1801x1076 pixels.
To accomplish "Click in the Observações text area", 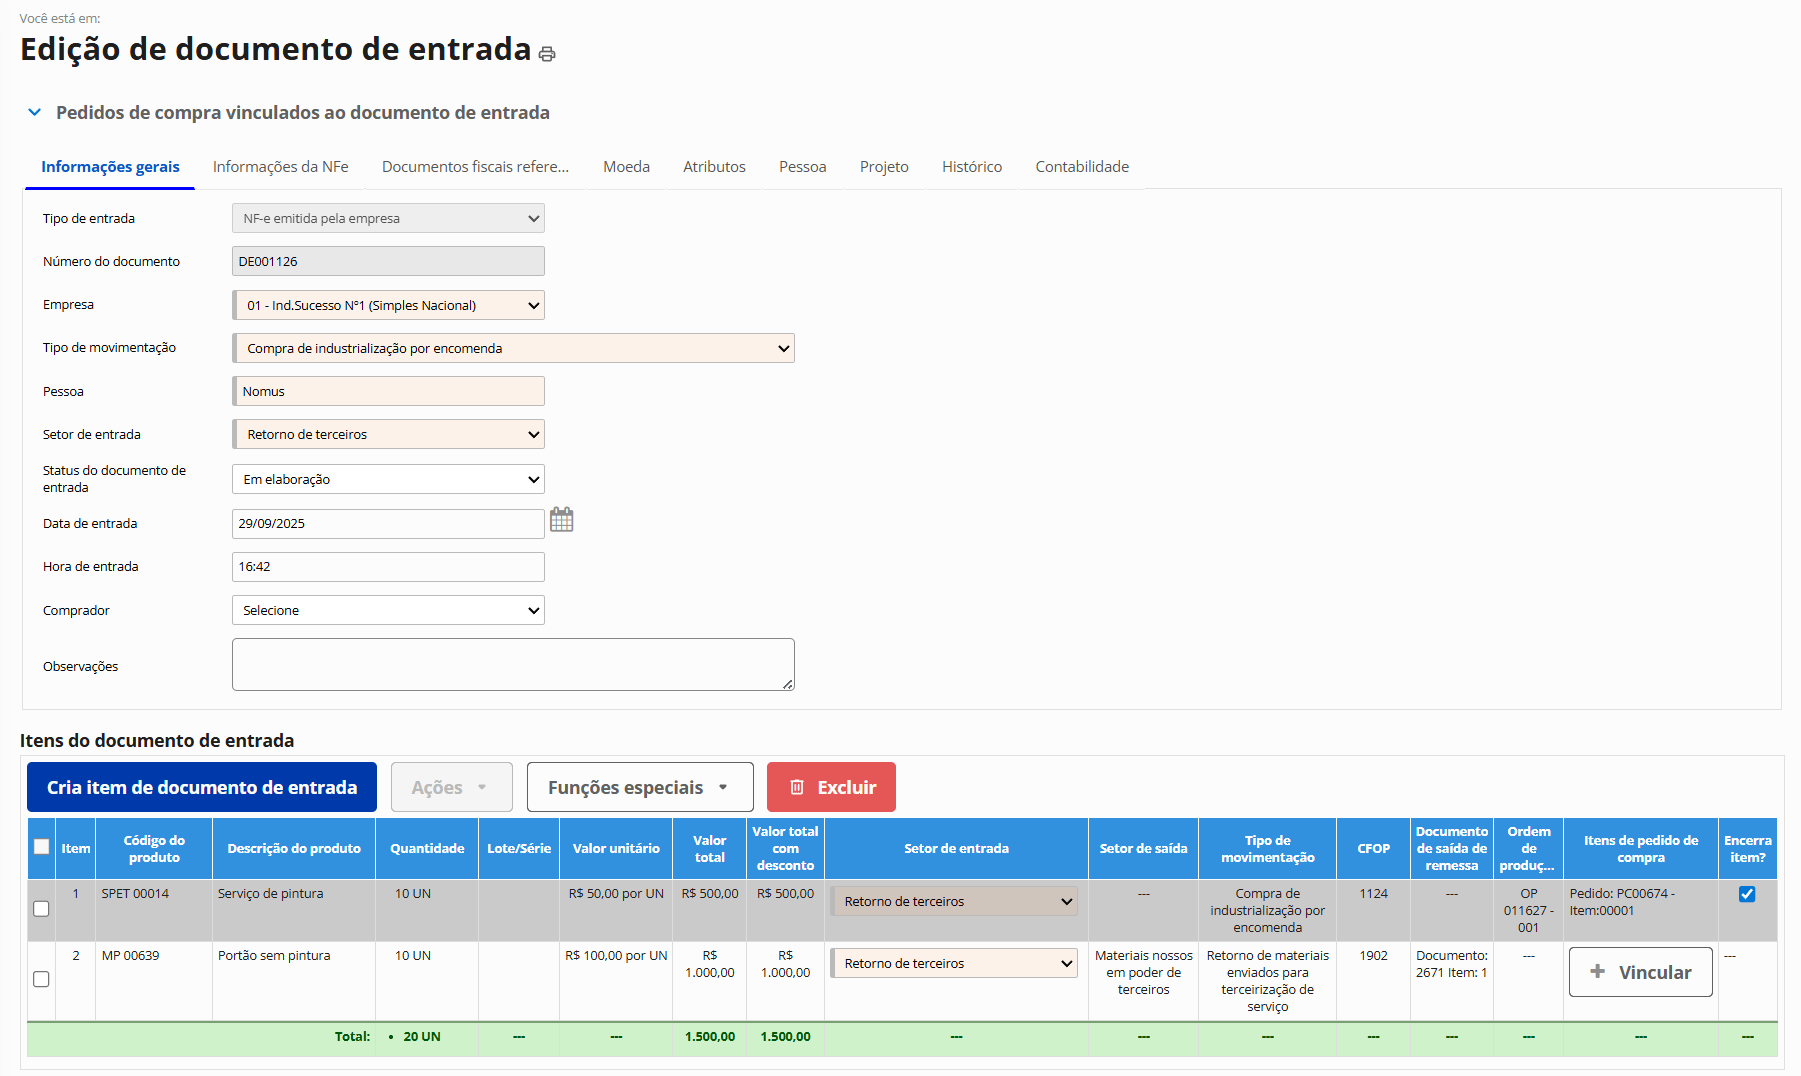I will click(513, 664).
